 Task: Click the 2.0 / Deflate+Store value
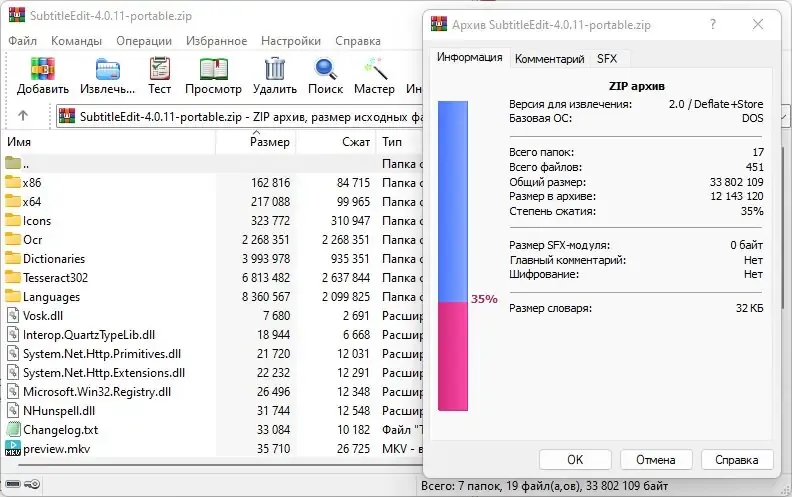click(x=716, y=104)
